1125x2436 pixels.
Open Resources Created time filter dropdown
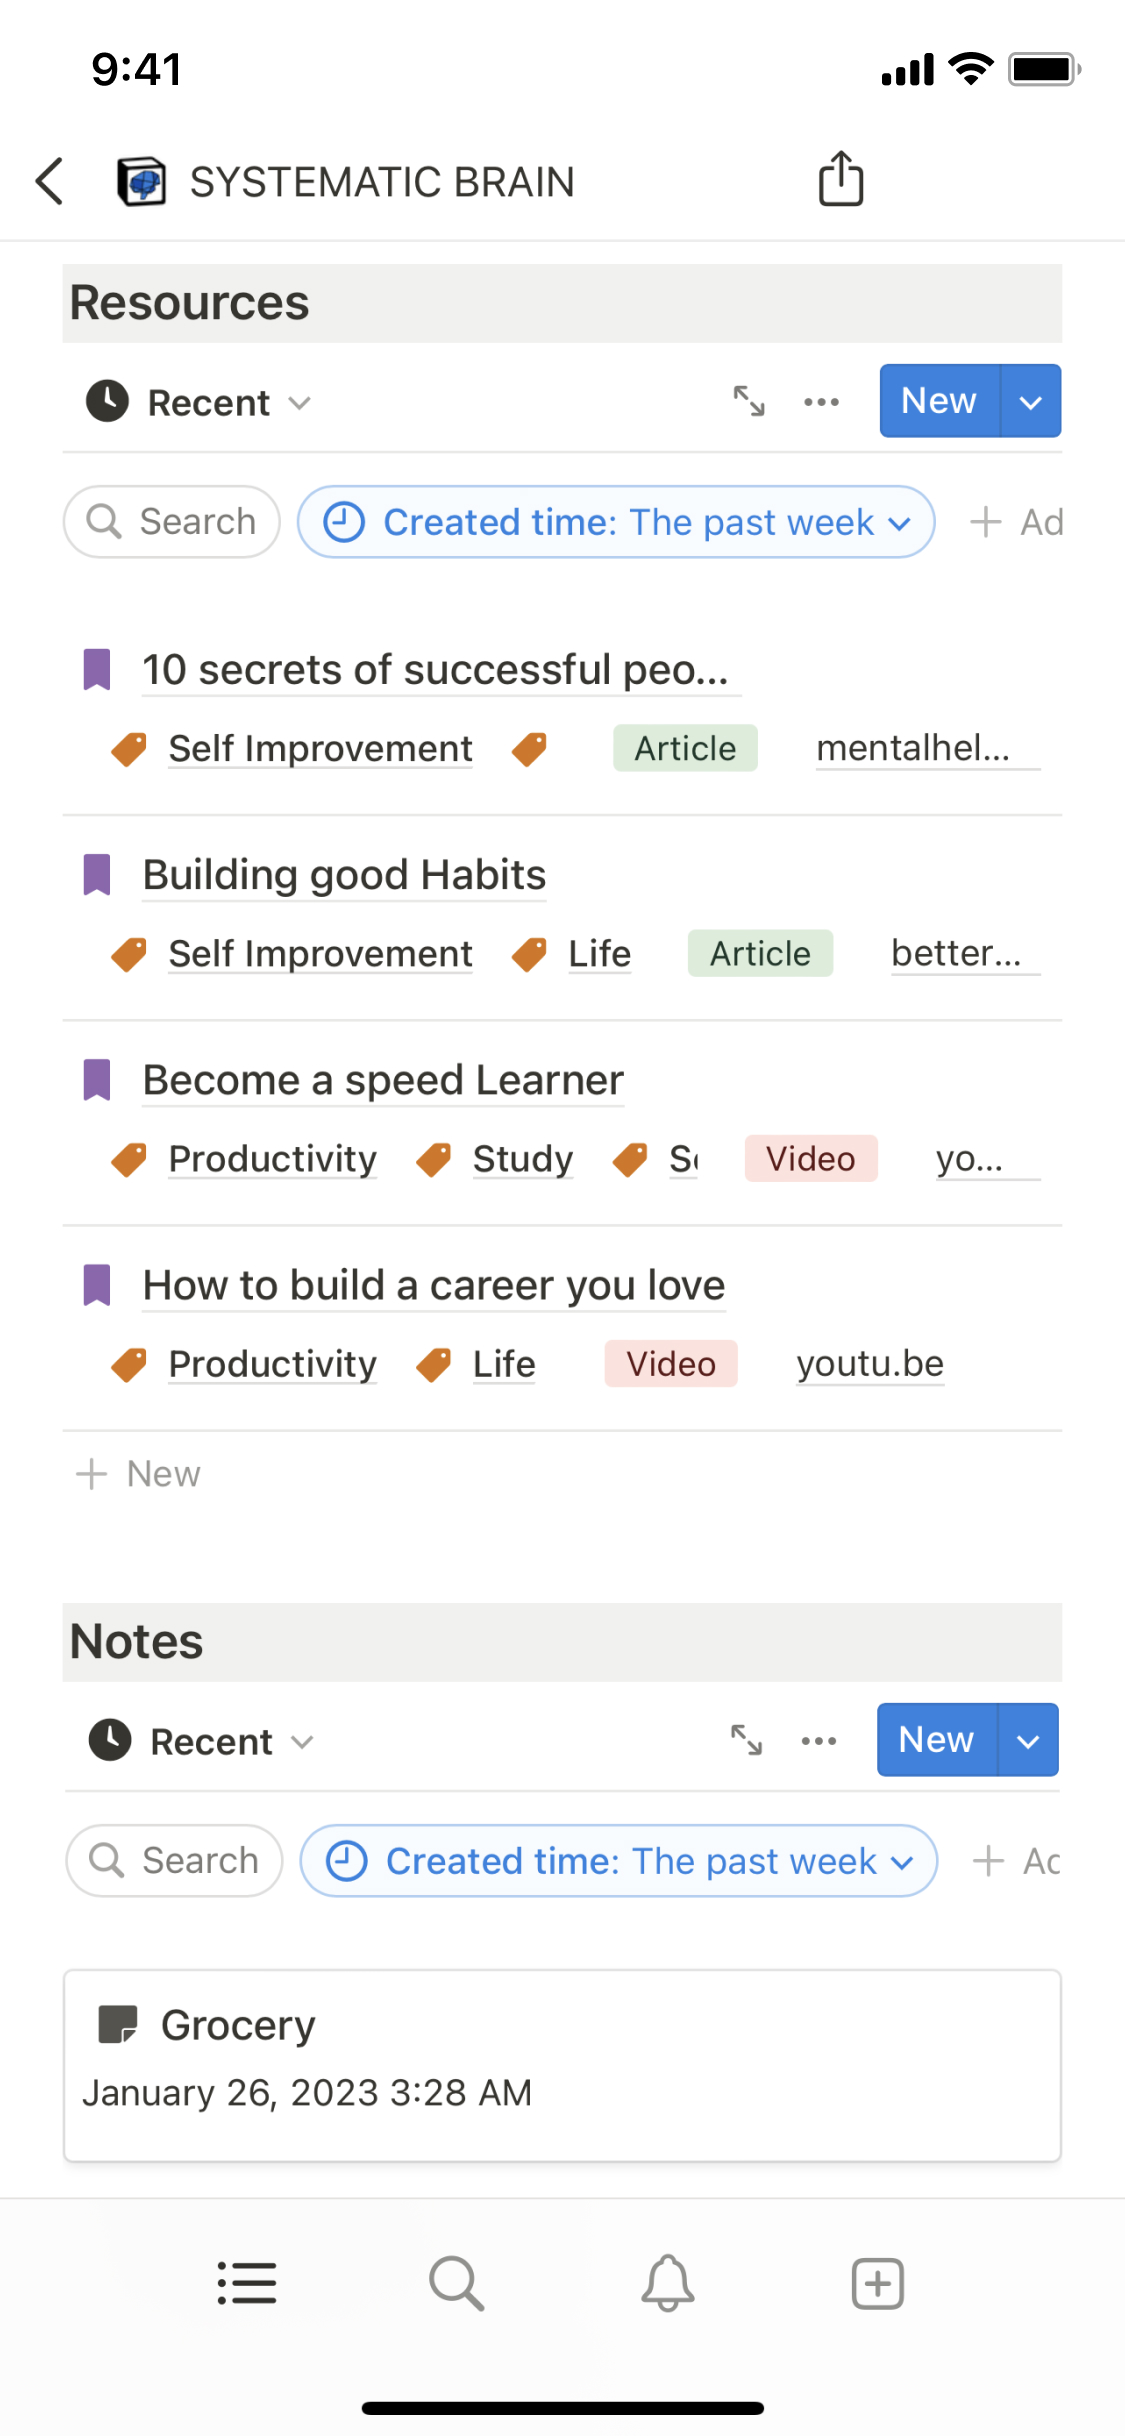click(x=616, y=522)
